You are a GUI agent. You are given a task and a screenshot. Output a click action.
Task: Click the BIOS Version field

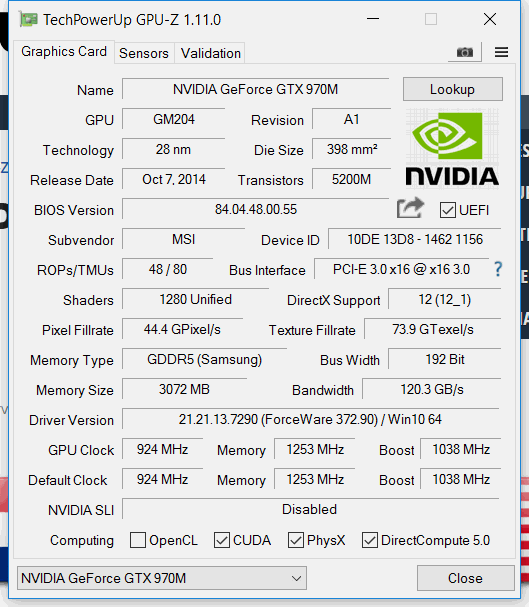pyautogui.click(x=256, y=209)
